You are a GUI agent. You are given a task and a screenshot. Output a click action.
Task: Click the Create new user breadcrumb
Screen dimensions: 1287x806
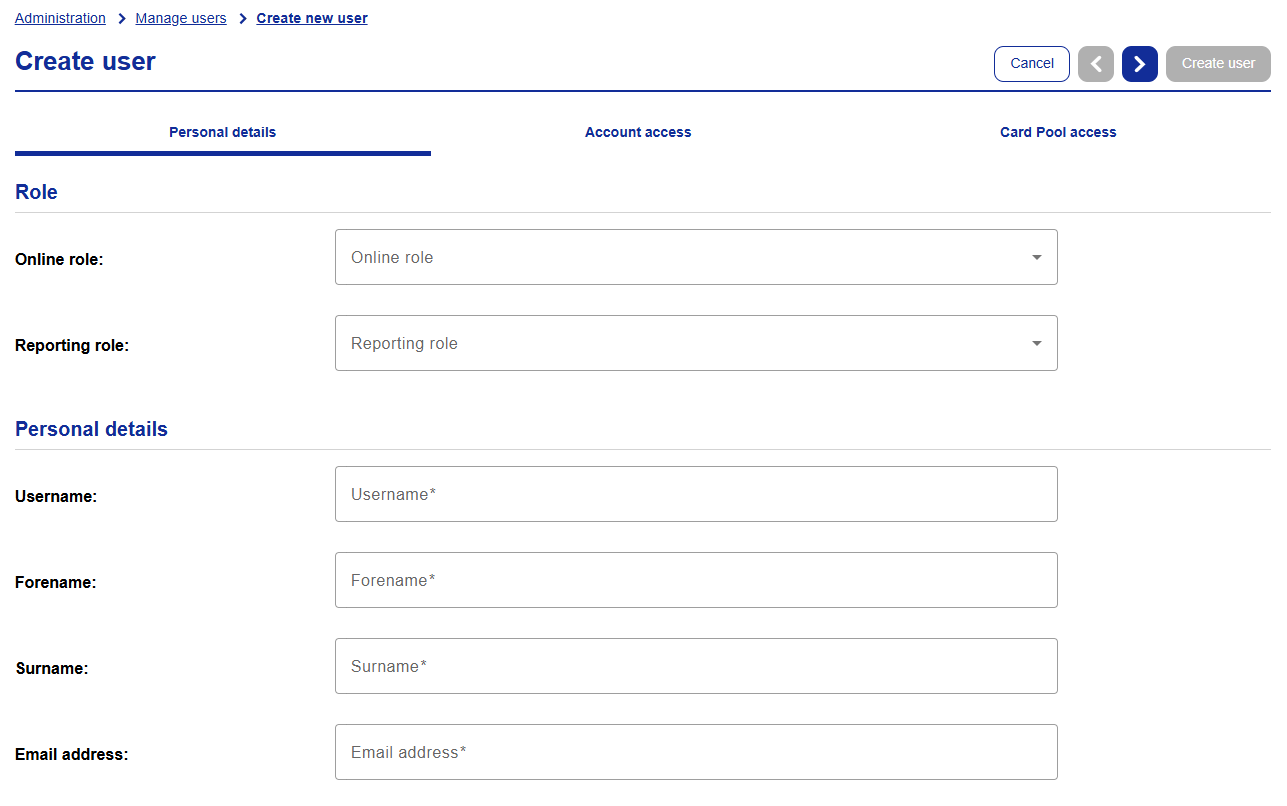point(312,18)
